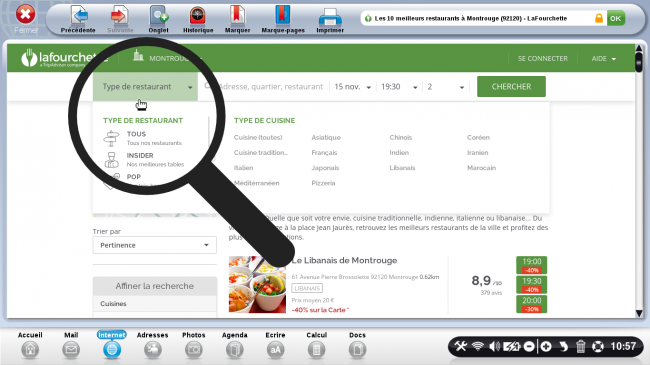
Task: Click the red Fermer close icon
Action: pos(26,15)
